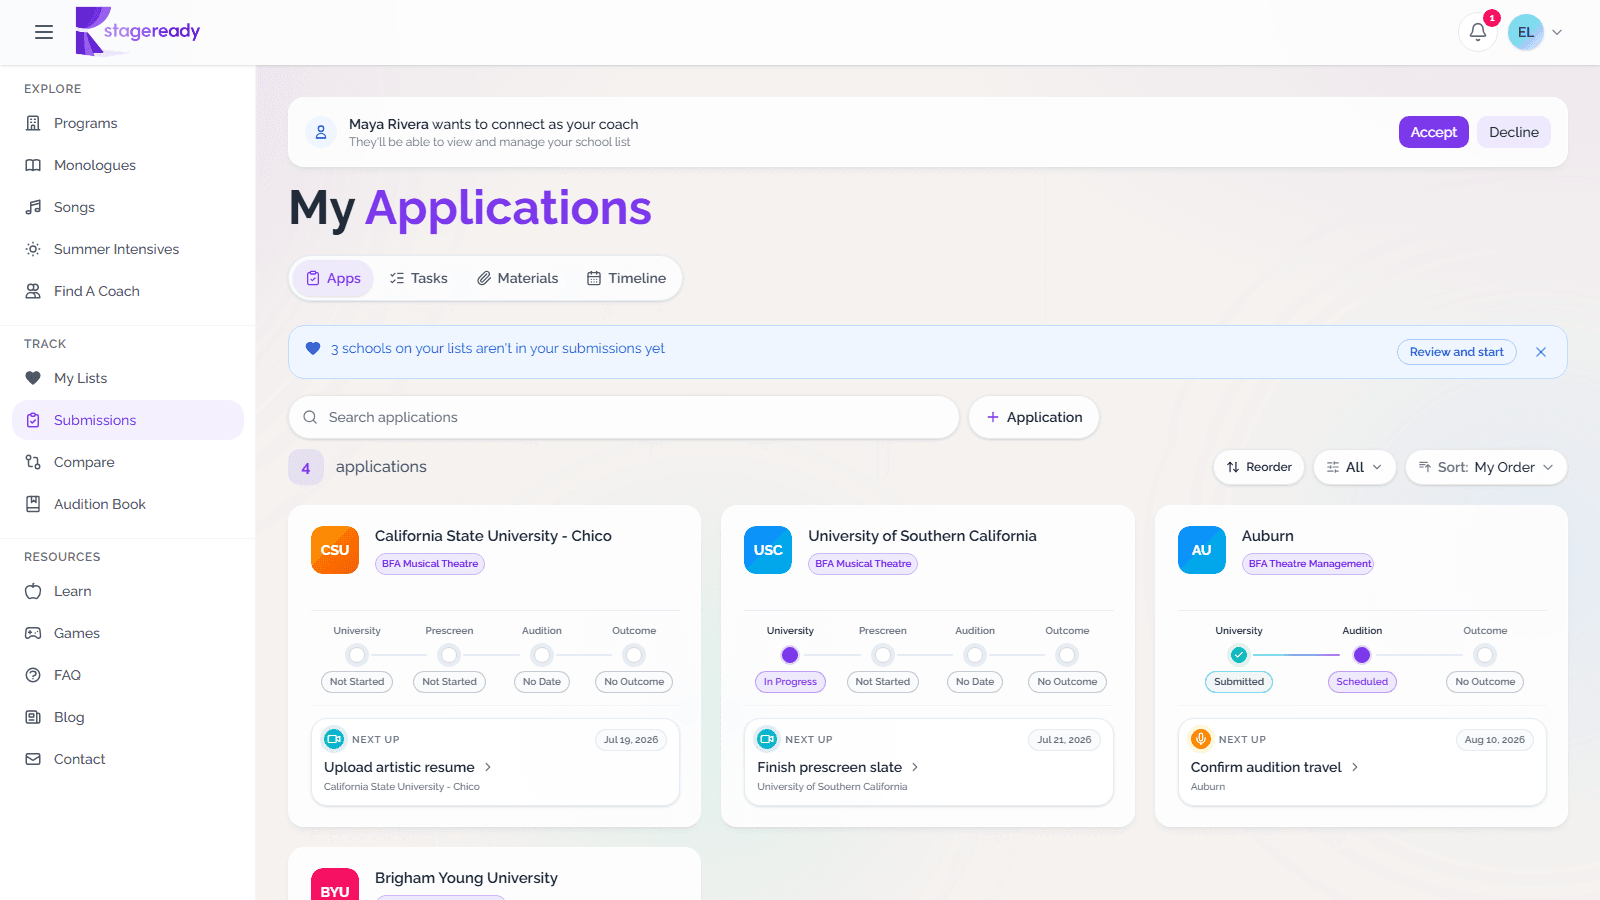Image resolution: width=1600 pixels, height=900 pixels.
Task: Open Confirm audition travel task
Action: coord(1274,767)
